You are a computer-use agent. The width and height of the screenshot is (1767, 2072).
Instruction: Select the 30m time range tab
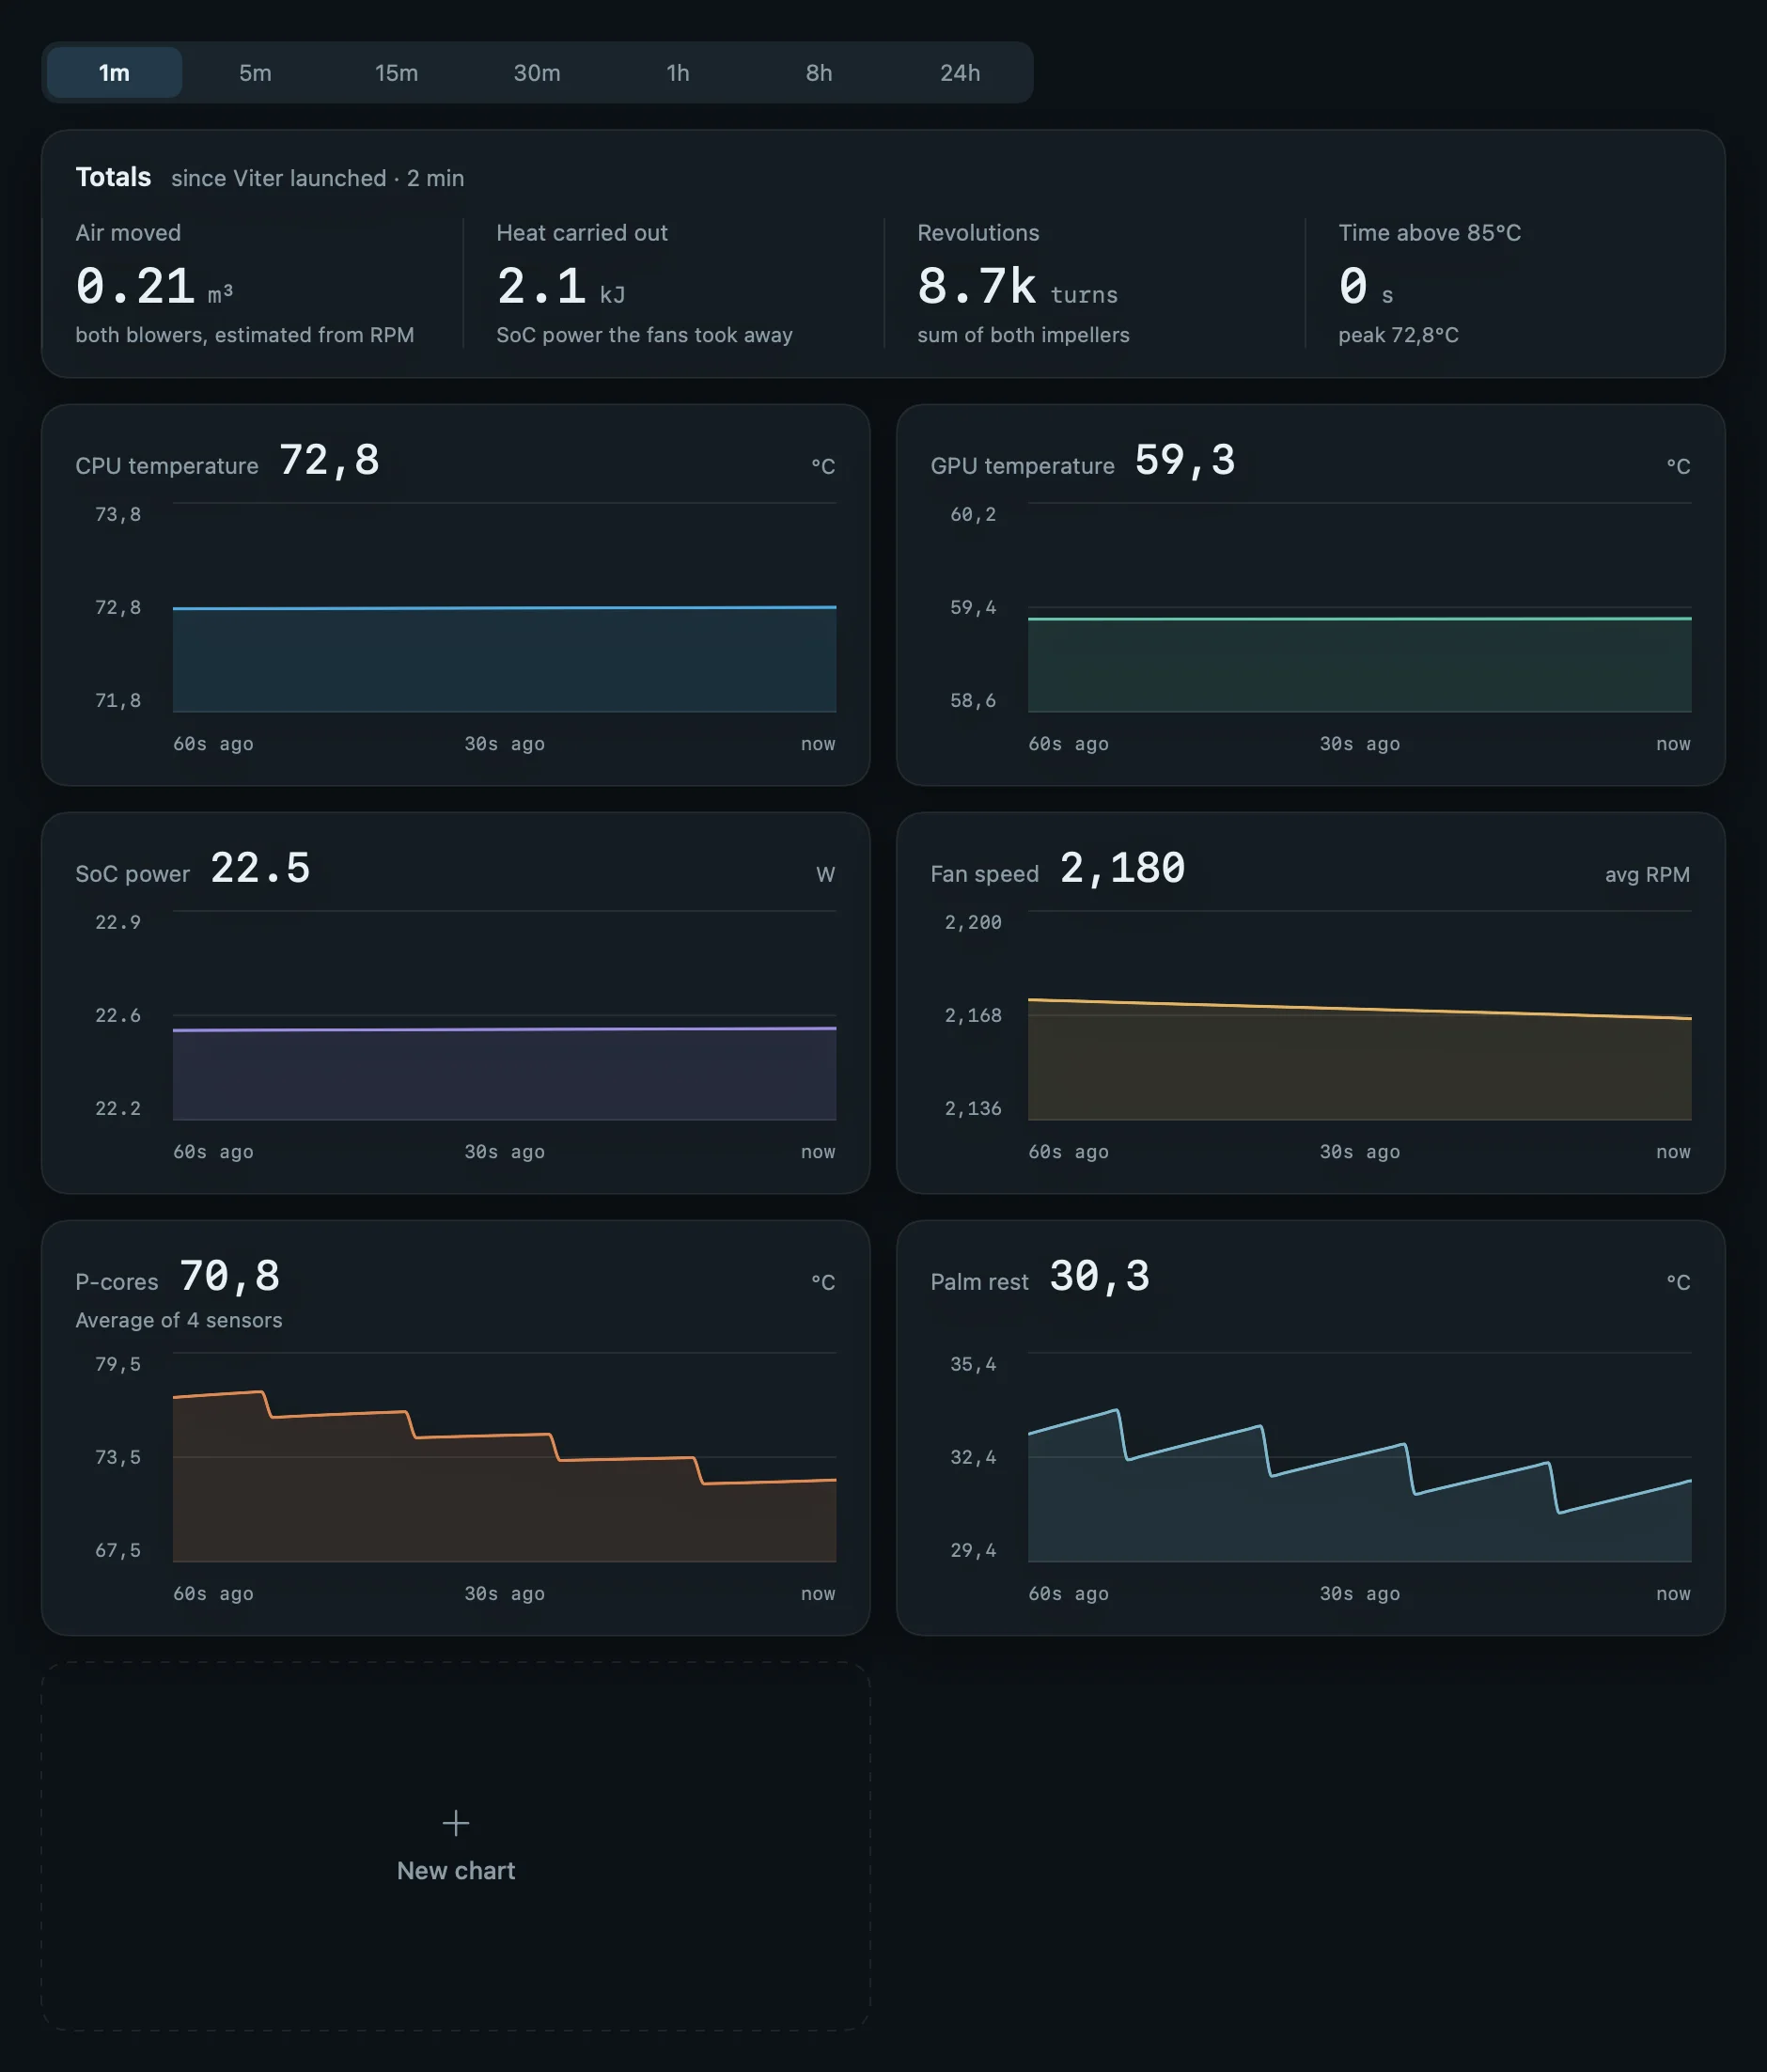point(537,72)
